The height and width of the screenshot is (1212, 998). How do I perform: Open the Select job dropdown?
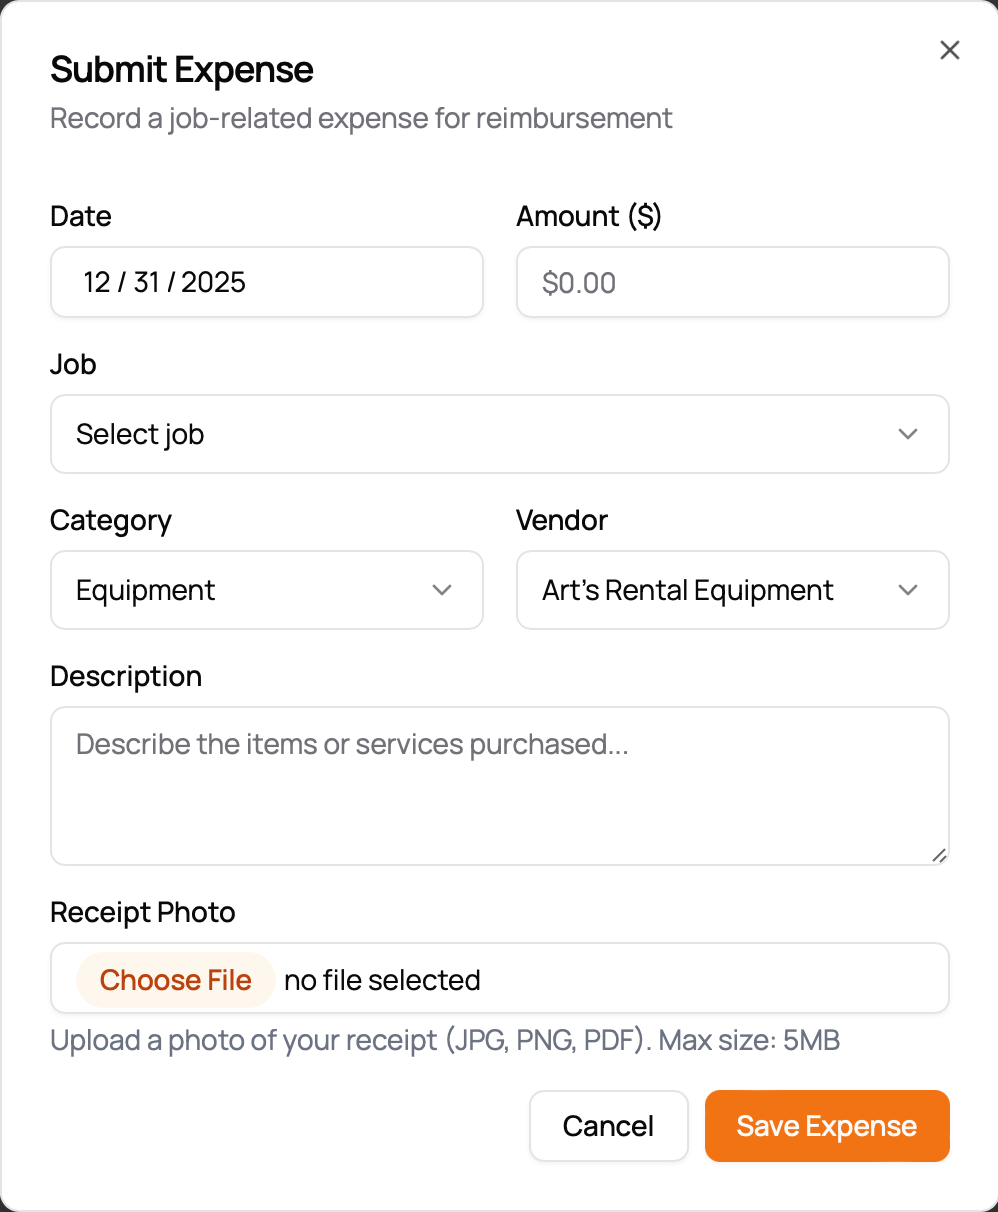400,434
